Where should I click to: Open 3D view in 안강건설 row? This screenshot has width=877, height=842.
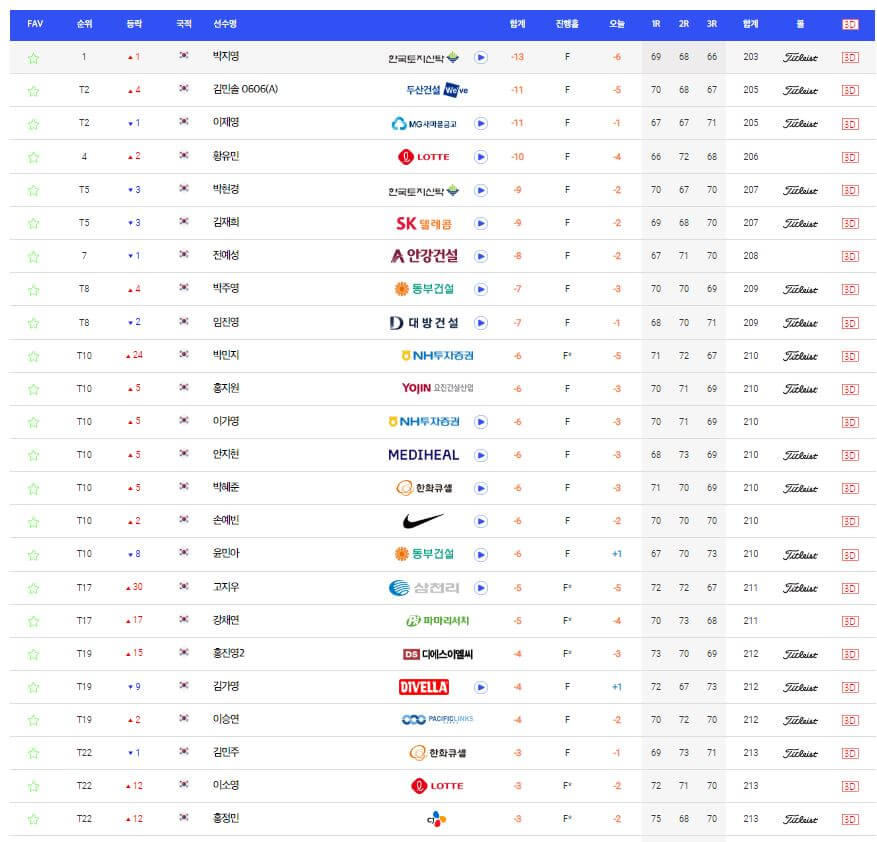tap(850, 257)
